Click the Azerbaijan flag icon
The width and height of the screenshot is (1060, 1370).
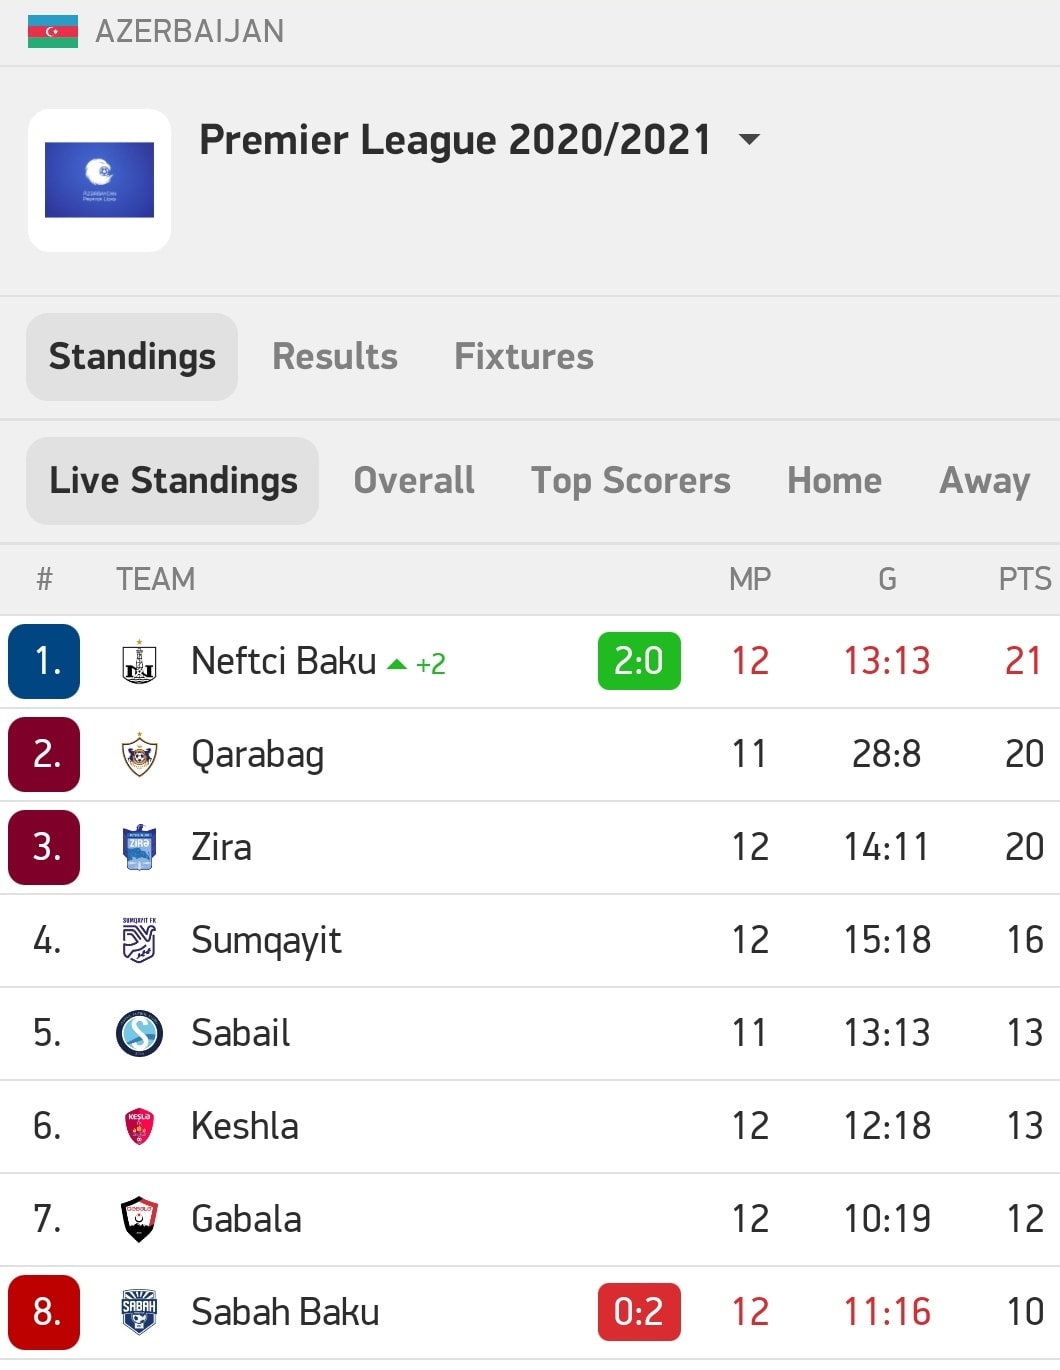coord(53,31)
